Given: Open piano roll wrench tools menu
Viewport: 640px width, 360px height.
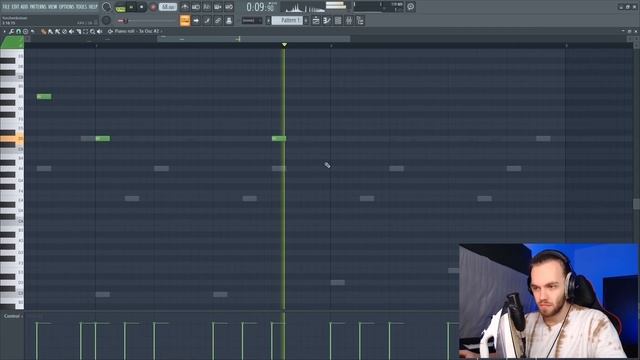Looking at the screenshot, I should (11, 31).
